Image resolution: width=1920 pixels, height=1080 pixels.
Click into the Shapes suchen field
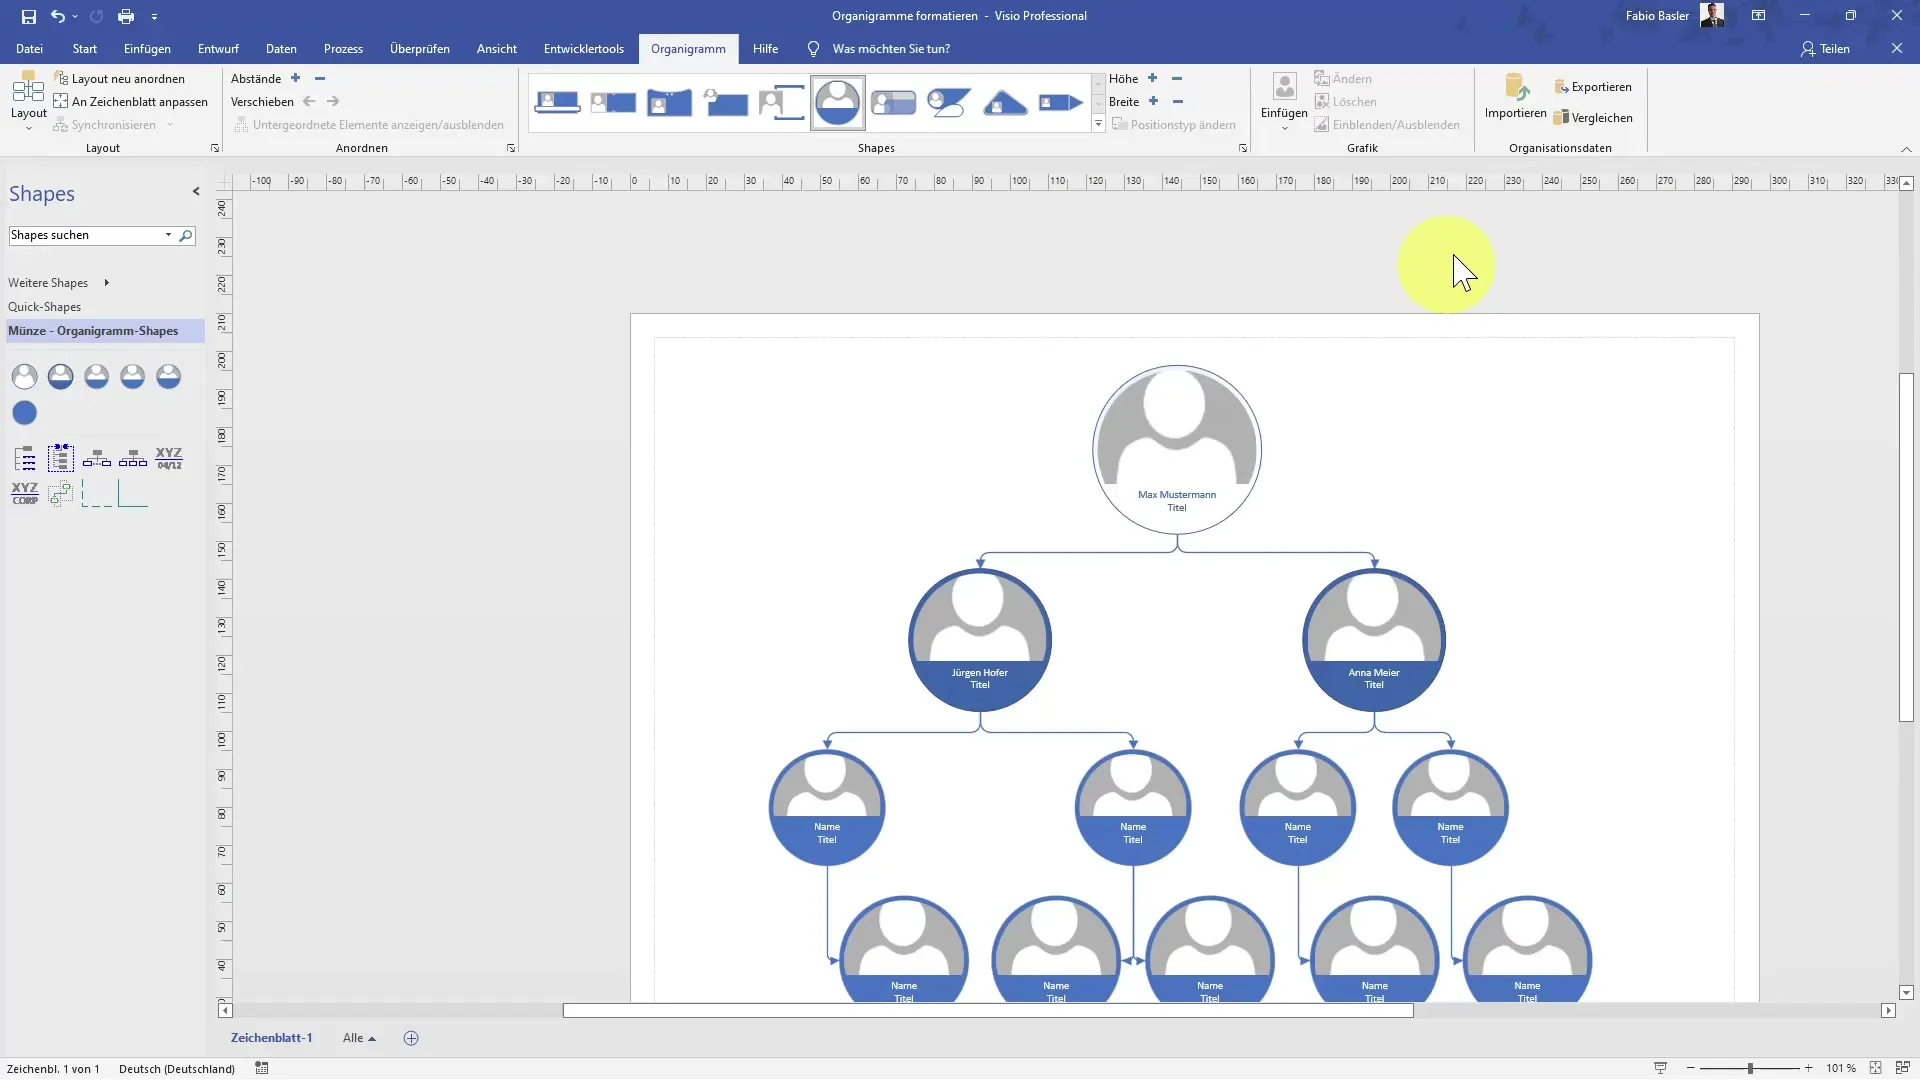tap(85, 235)
